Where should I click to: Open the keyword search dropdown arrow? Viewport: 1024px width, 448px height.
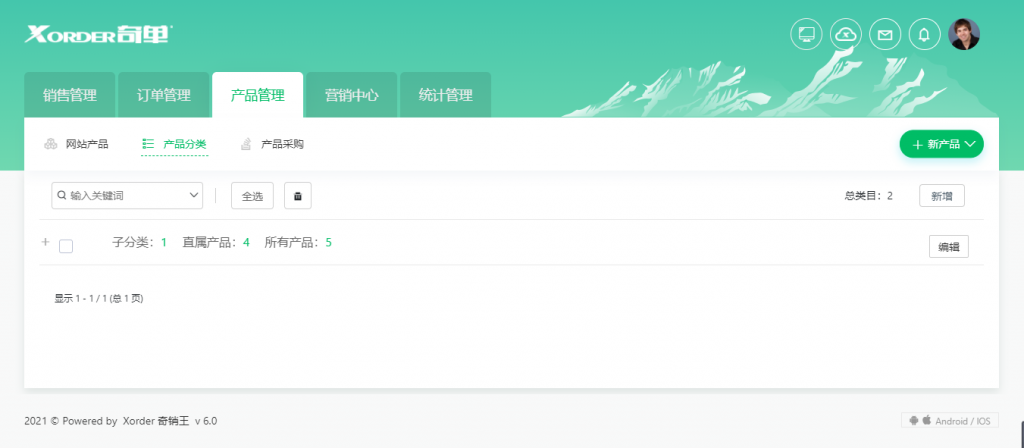193,195
